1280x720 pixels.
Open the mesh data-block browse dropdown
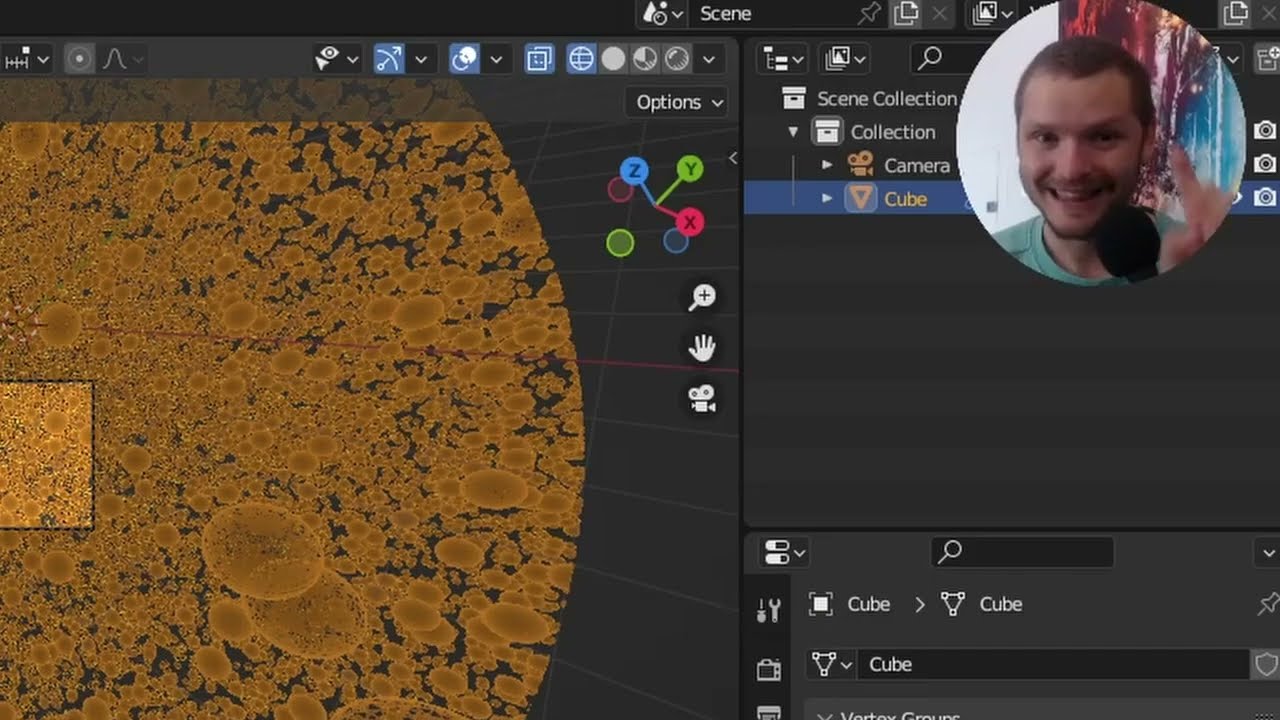pos(832,664)
